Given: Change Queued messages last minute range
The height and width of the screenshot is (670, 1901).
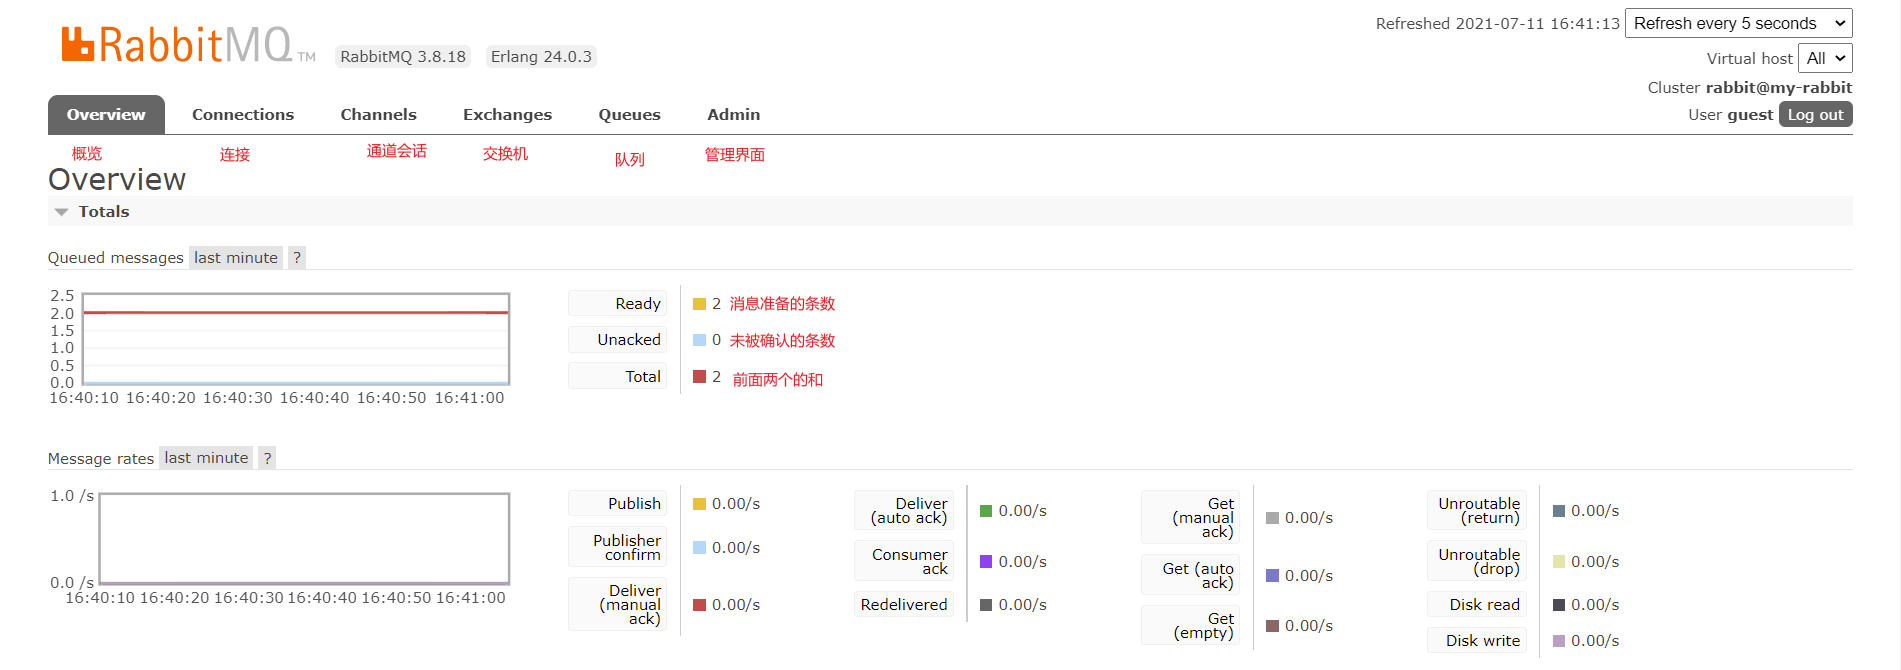Looking at the screenshot, I should (236, 258).
